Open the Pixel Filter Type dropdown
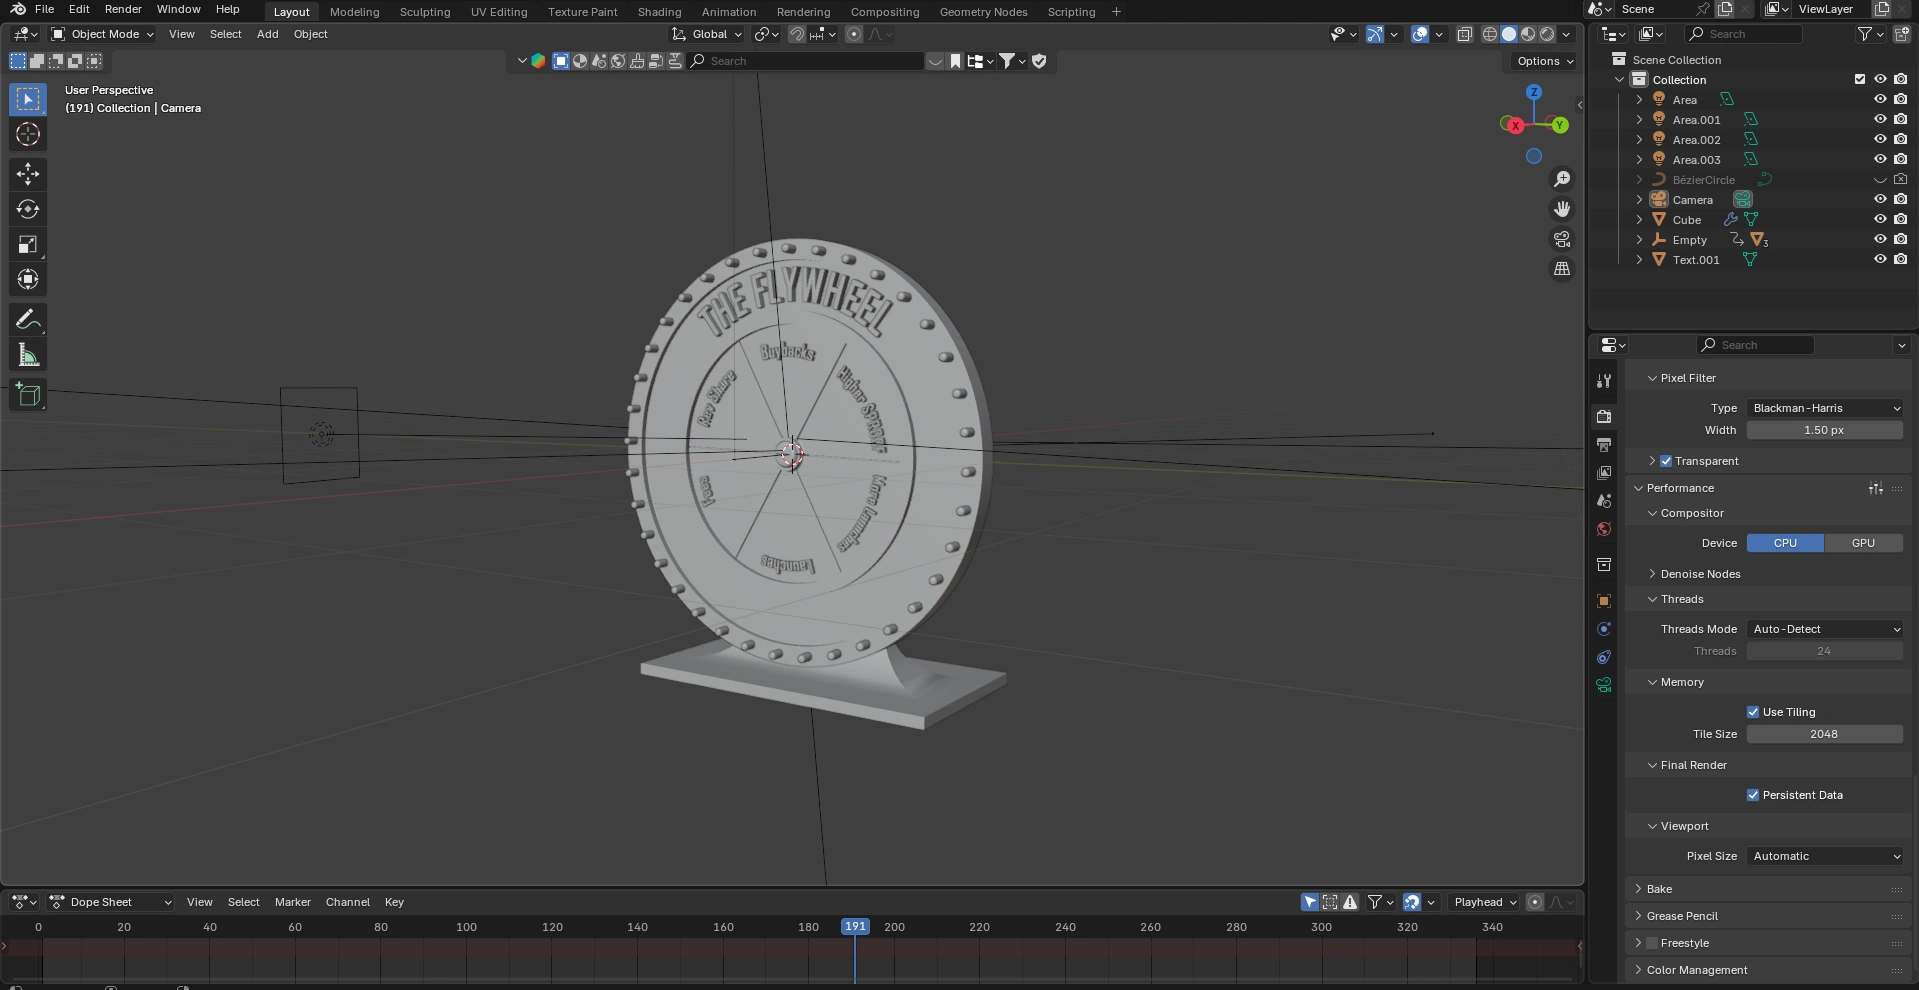 coord(1824,408)
